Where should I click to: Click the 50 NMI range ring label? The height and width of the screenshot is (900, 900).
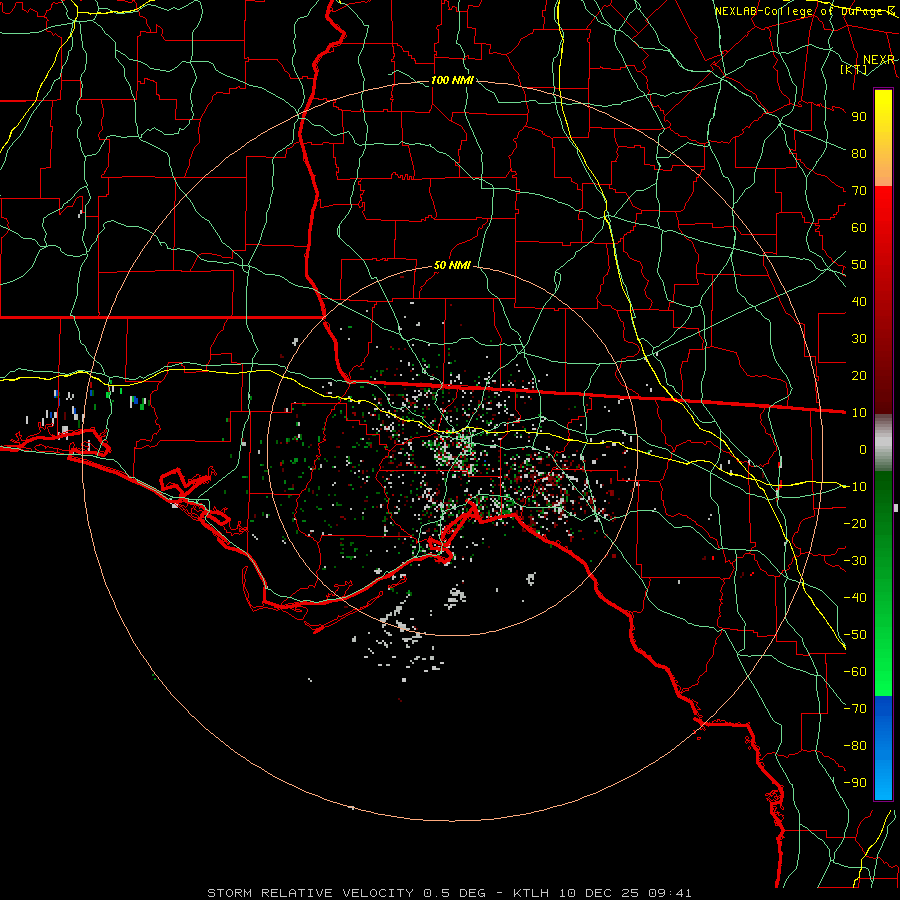[x=452, y=265]
